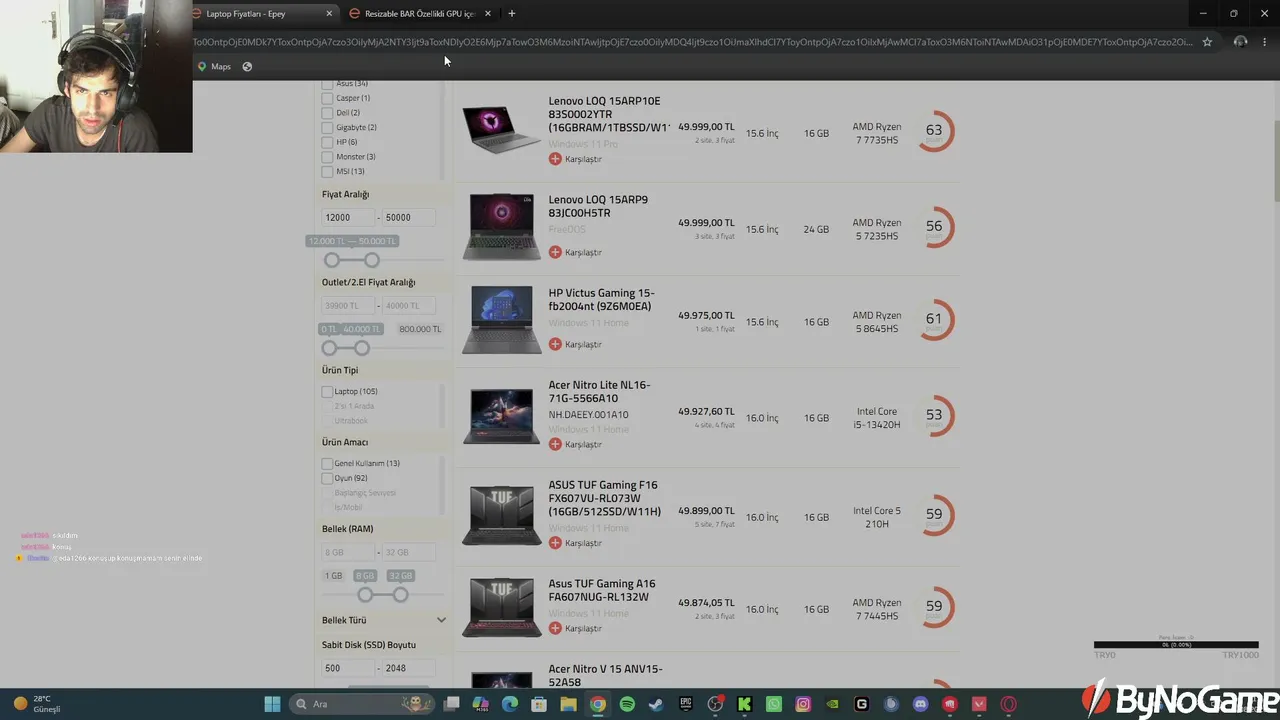Open WhatsApp from the taskbar

(774, 704)
